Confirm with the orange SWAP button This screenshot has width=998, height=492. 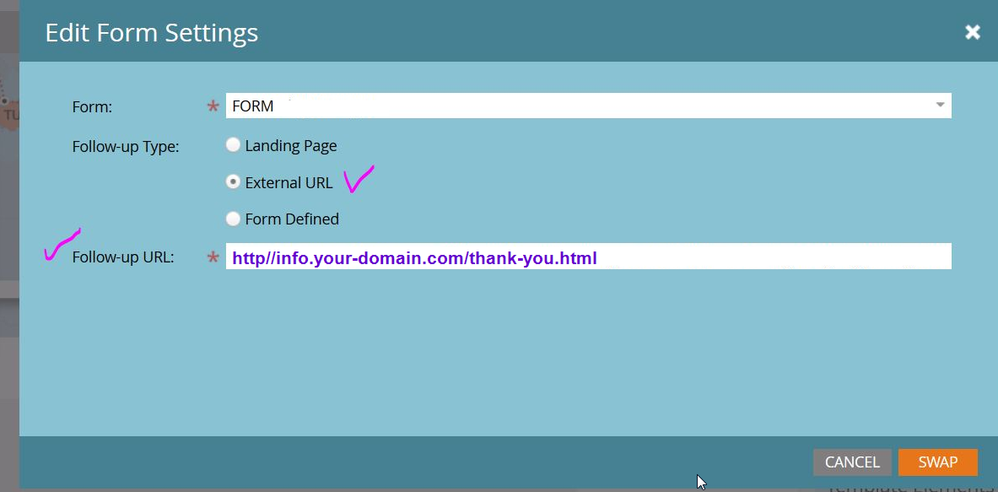coord(938,462)
